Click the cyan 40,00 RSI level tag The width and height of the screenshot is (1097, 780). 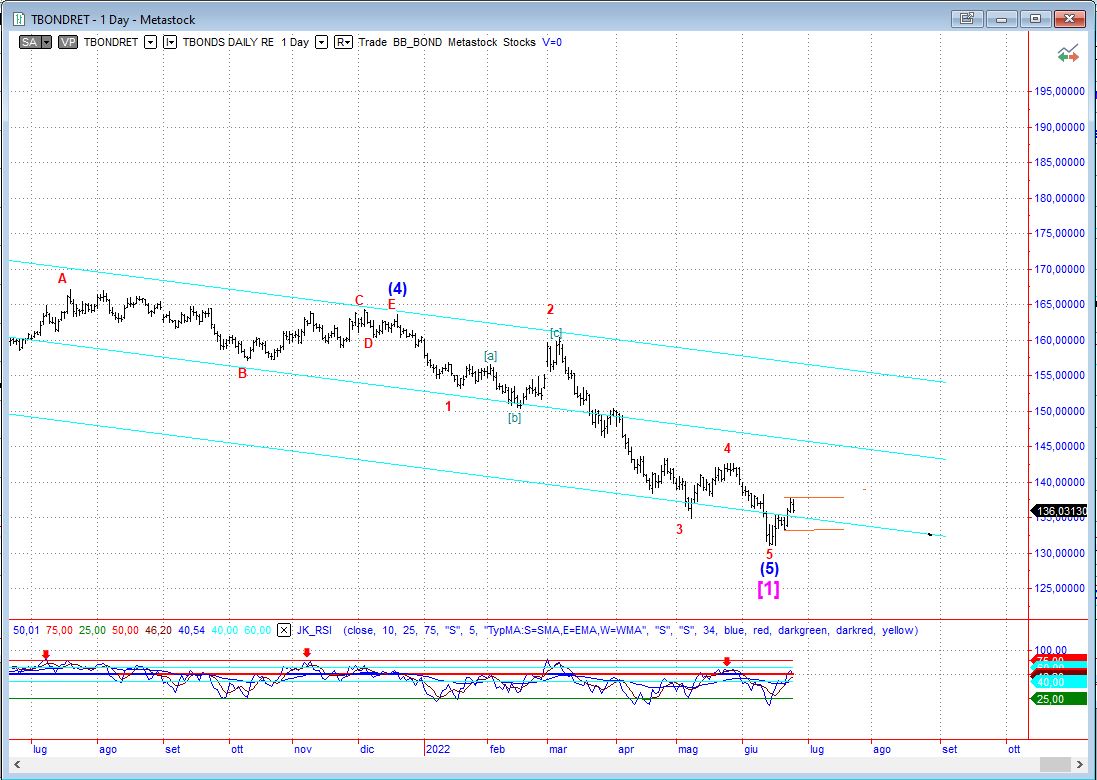(x=1059, y=682)
